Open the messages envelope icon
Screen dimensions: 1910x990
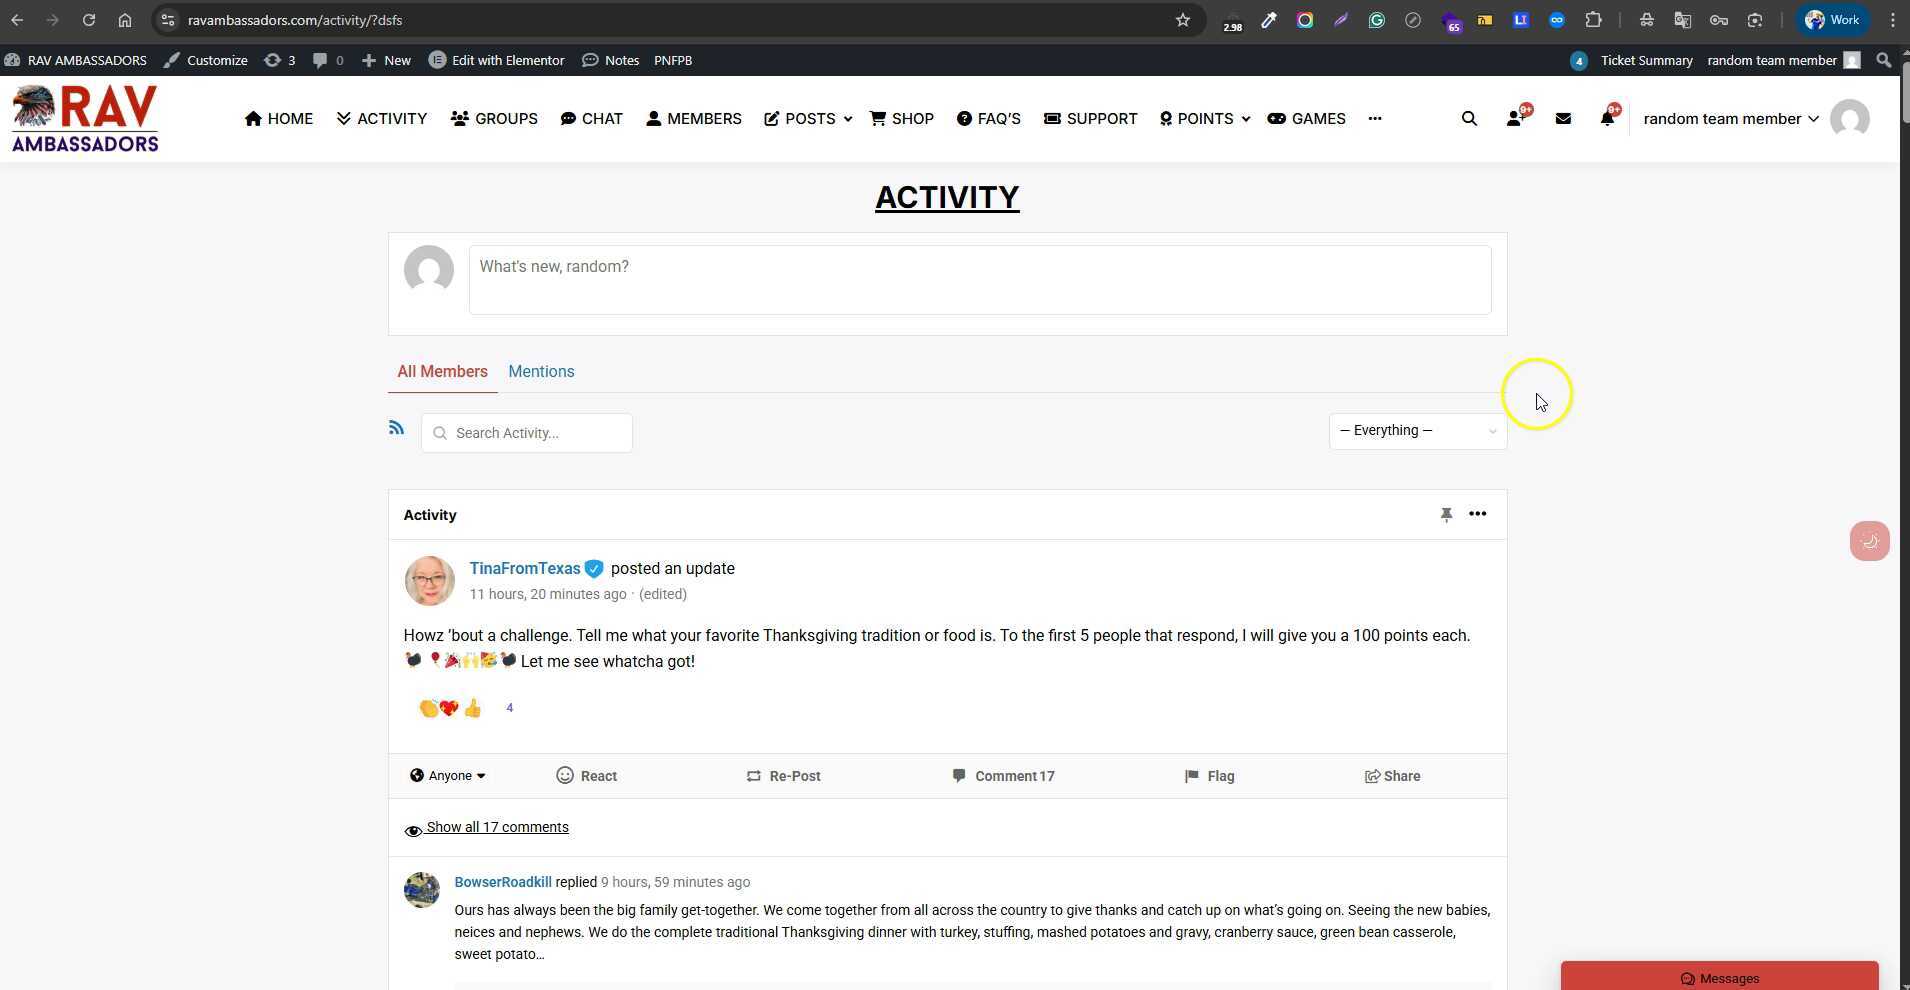1563,118
